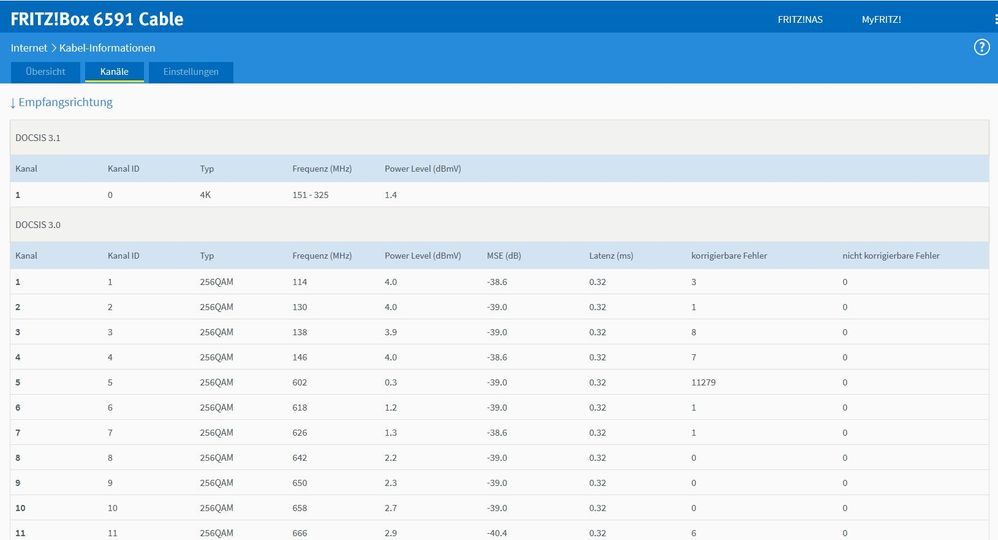Image resolution: width=998 pixels, height=540 pixels.
Task: Click the MSE (dB) column header
Action: click(x=504, y=256)
